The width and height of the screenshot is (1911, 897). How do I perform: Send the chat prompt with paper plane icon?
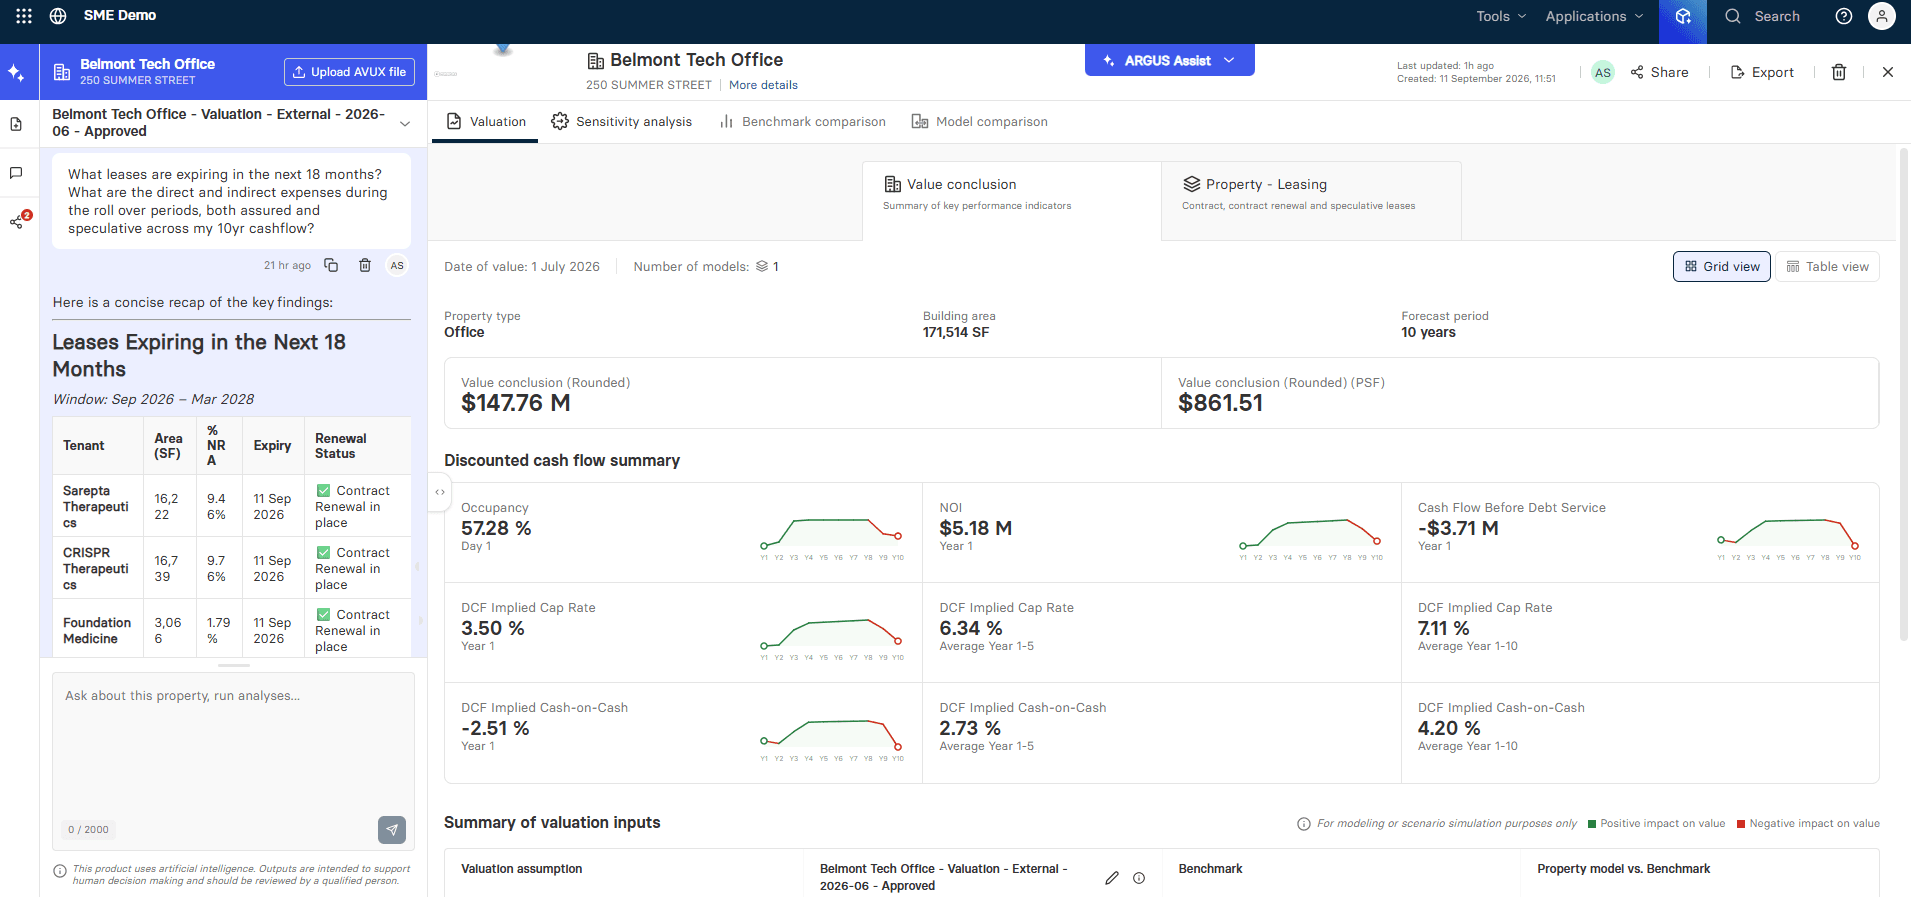click(x=392, y=829)
